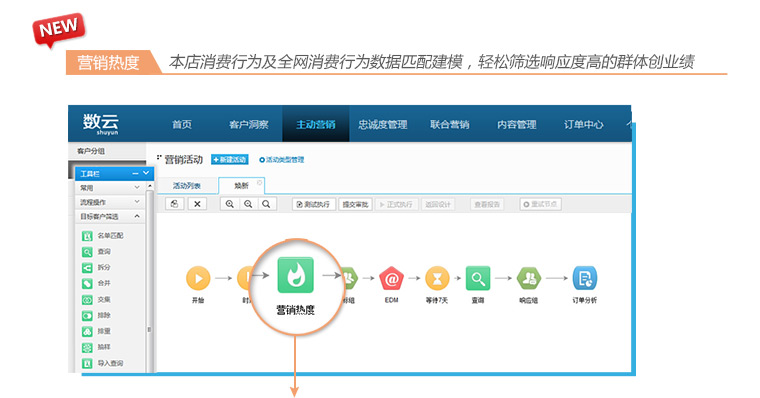Click the EDM node on canvas
Image resolution: width=760 pixels, height=398 pixels.
point(392,279)
